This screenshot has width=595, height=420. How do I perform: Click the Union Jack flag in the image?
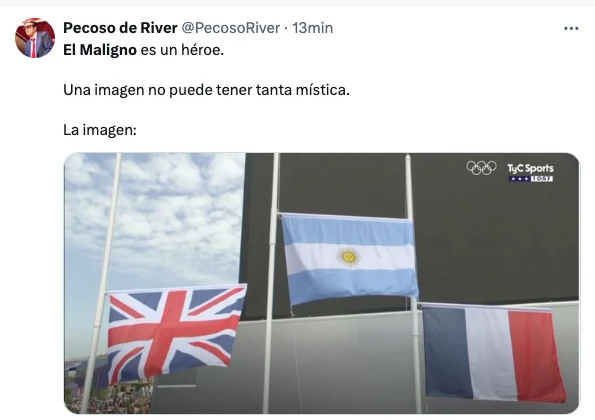tap(175, 333)
